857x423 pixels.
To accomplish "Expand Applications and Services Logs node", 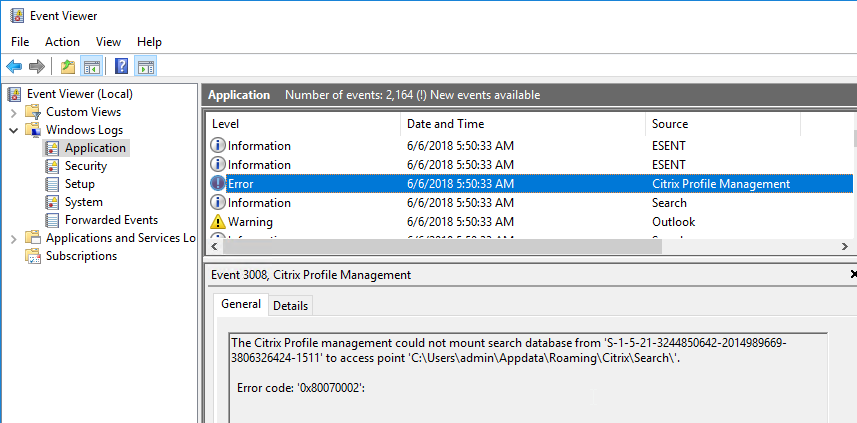I will [14, 239].
